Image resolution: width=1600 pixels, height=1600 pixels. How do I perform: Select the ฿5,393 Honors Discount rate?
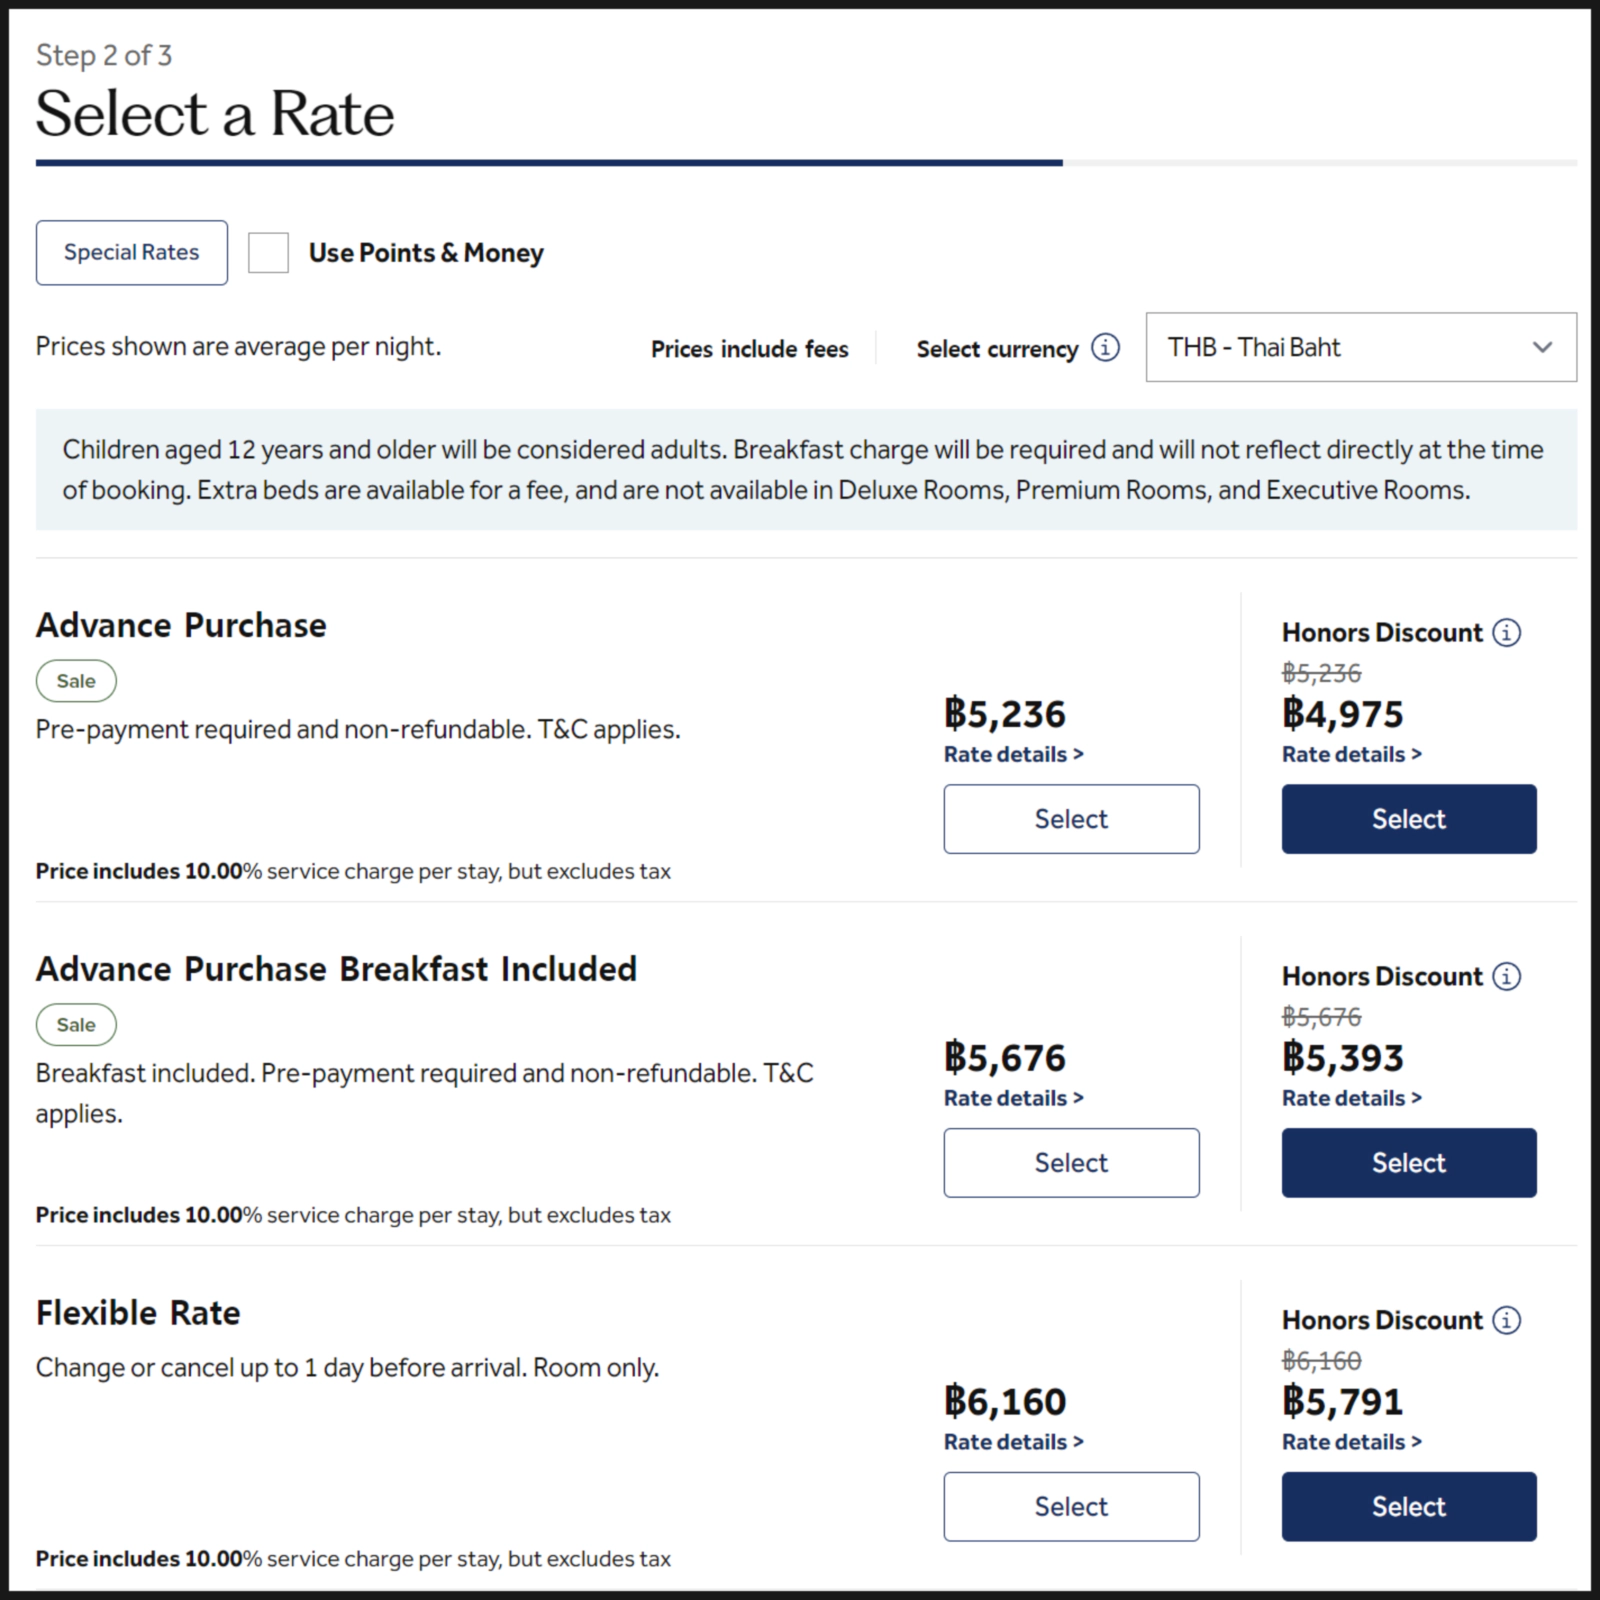(x=1408, y=1163)
